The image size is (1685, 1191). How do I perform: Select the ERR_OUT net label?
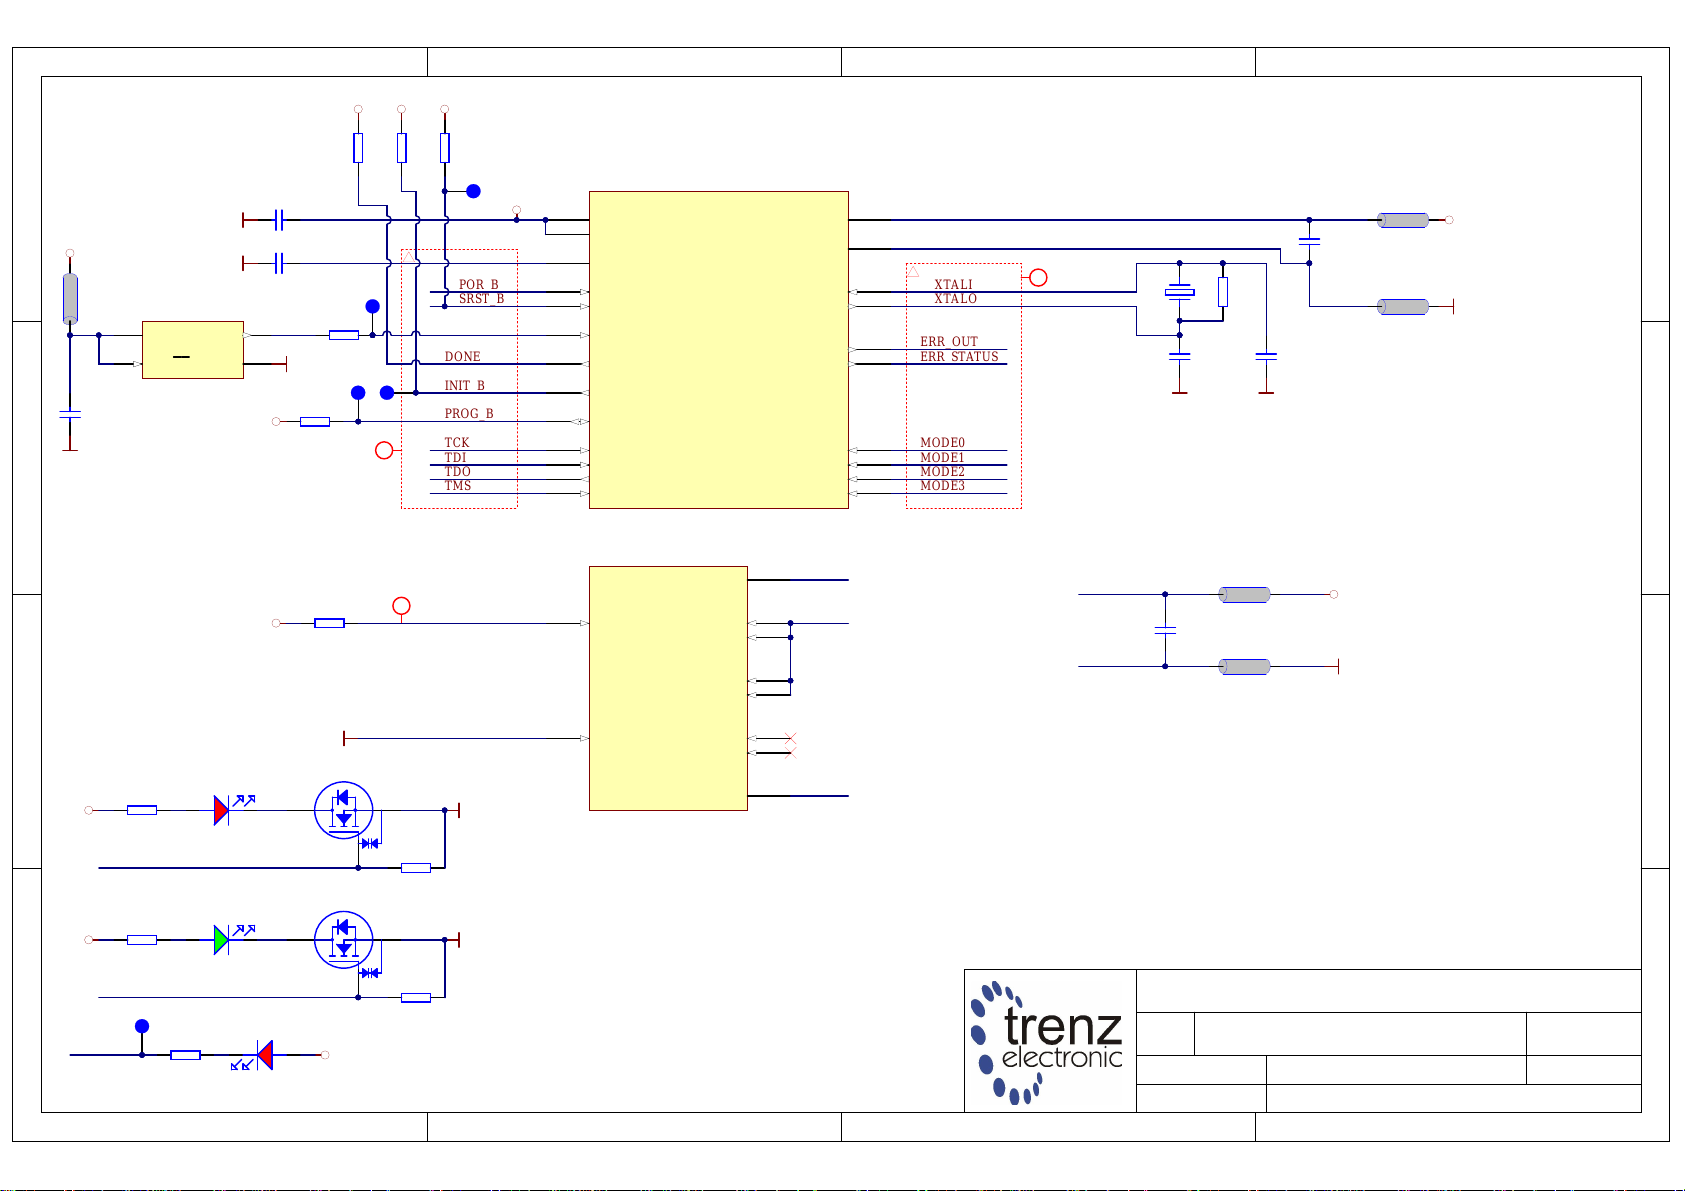pyautogui.click(x=949, y=342)
